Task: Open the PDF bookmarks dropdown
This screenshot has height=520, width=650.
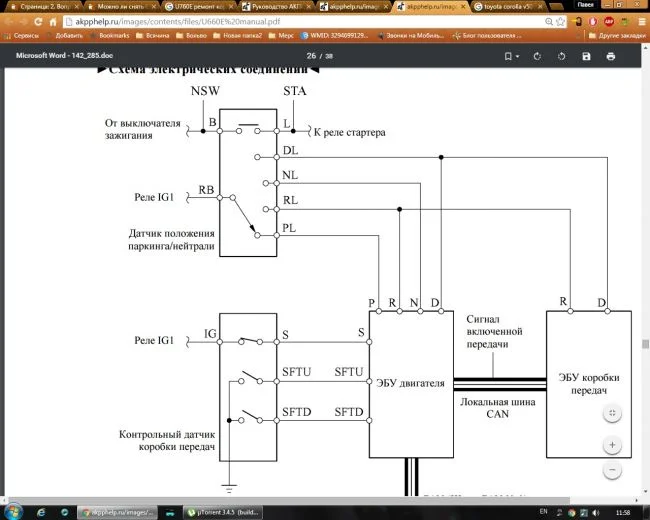Action: (511, 56)
